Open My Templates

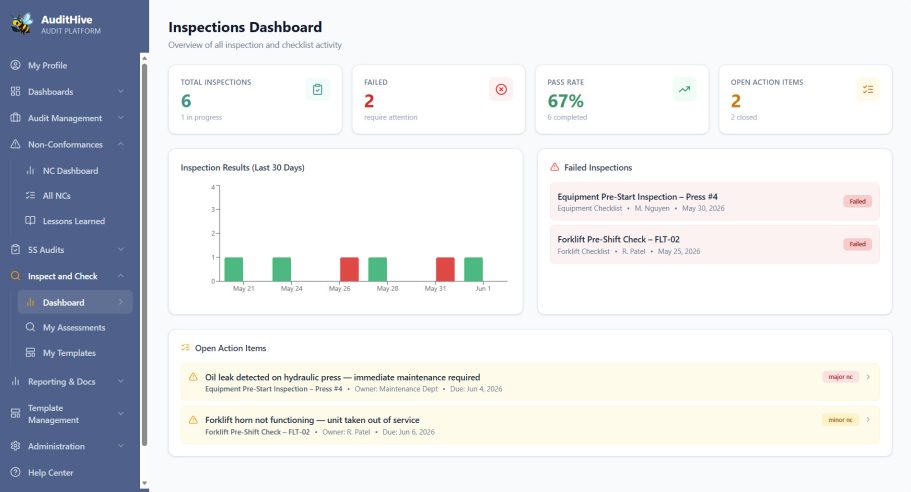pyautogui.click(x=69, y=353)
